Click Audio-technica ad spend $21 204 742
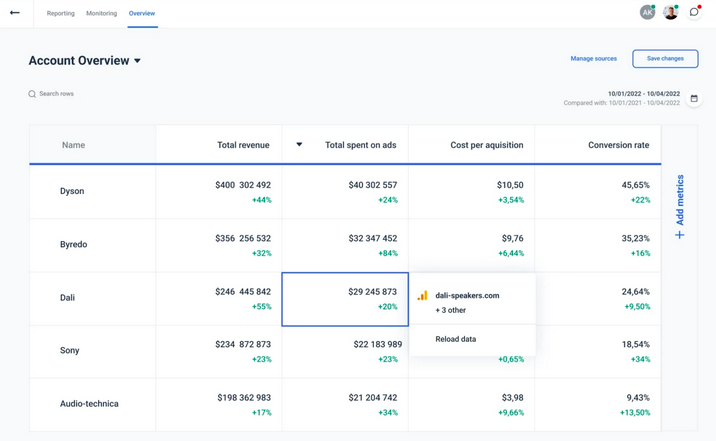 point(373,398)
